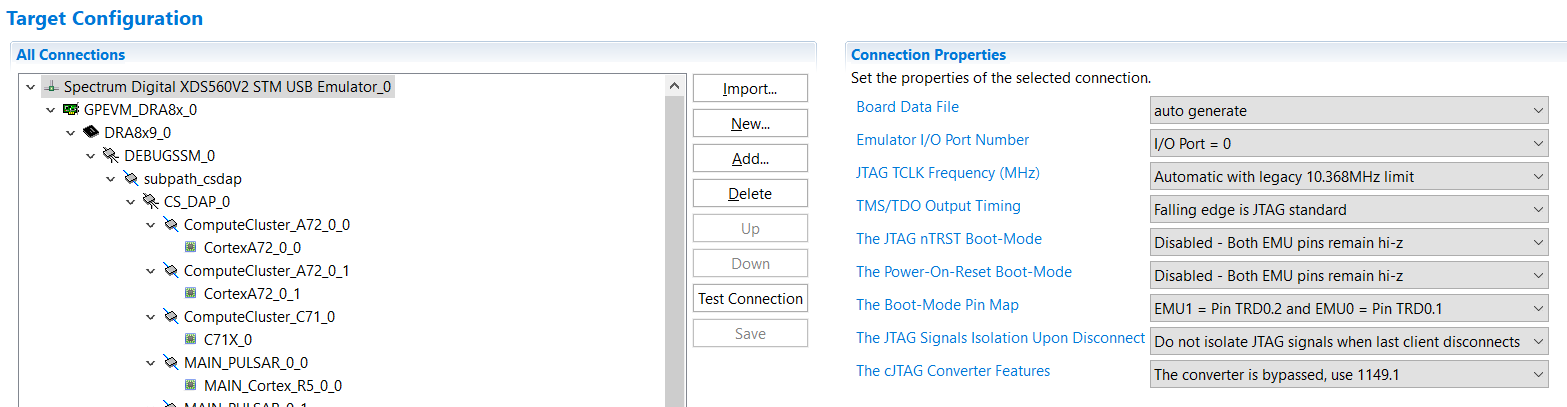The height and width of the screenshot is (407, 1567).
Task: Open the JTAG TCLK Frequency dropdown
Action: point(1349,177)
